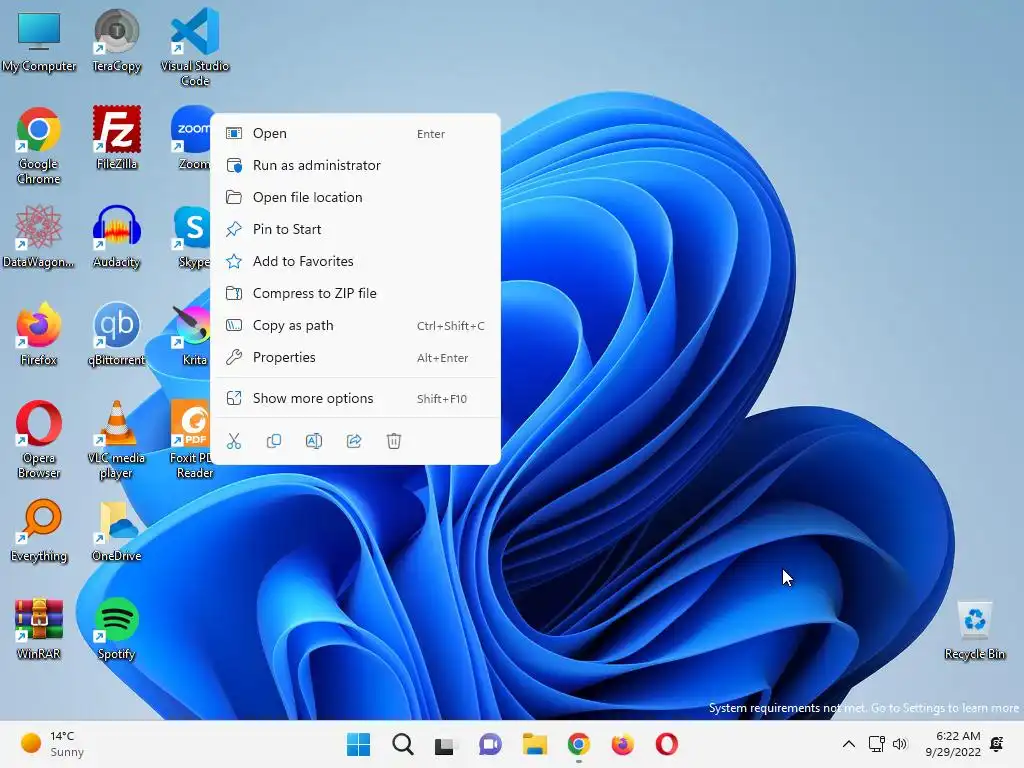Open the clock showing 6:22 AM
Screen dimensions: 1024x768
click(953, 744)
